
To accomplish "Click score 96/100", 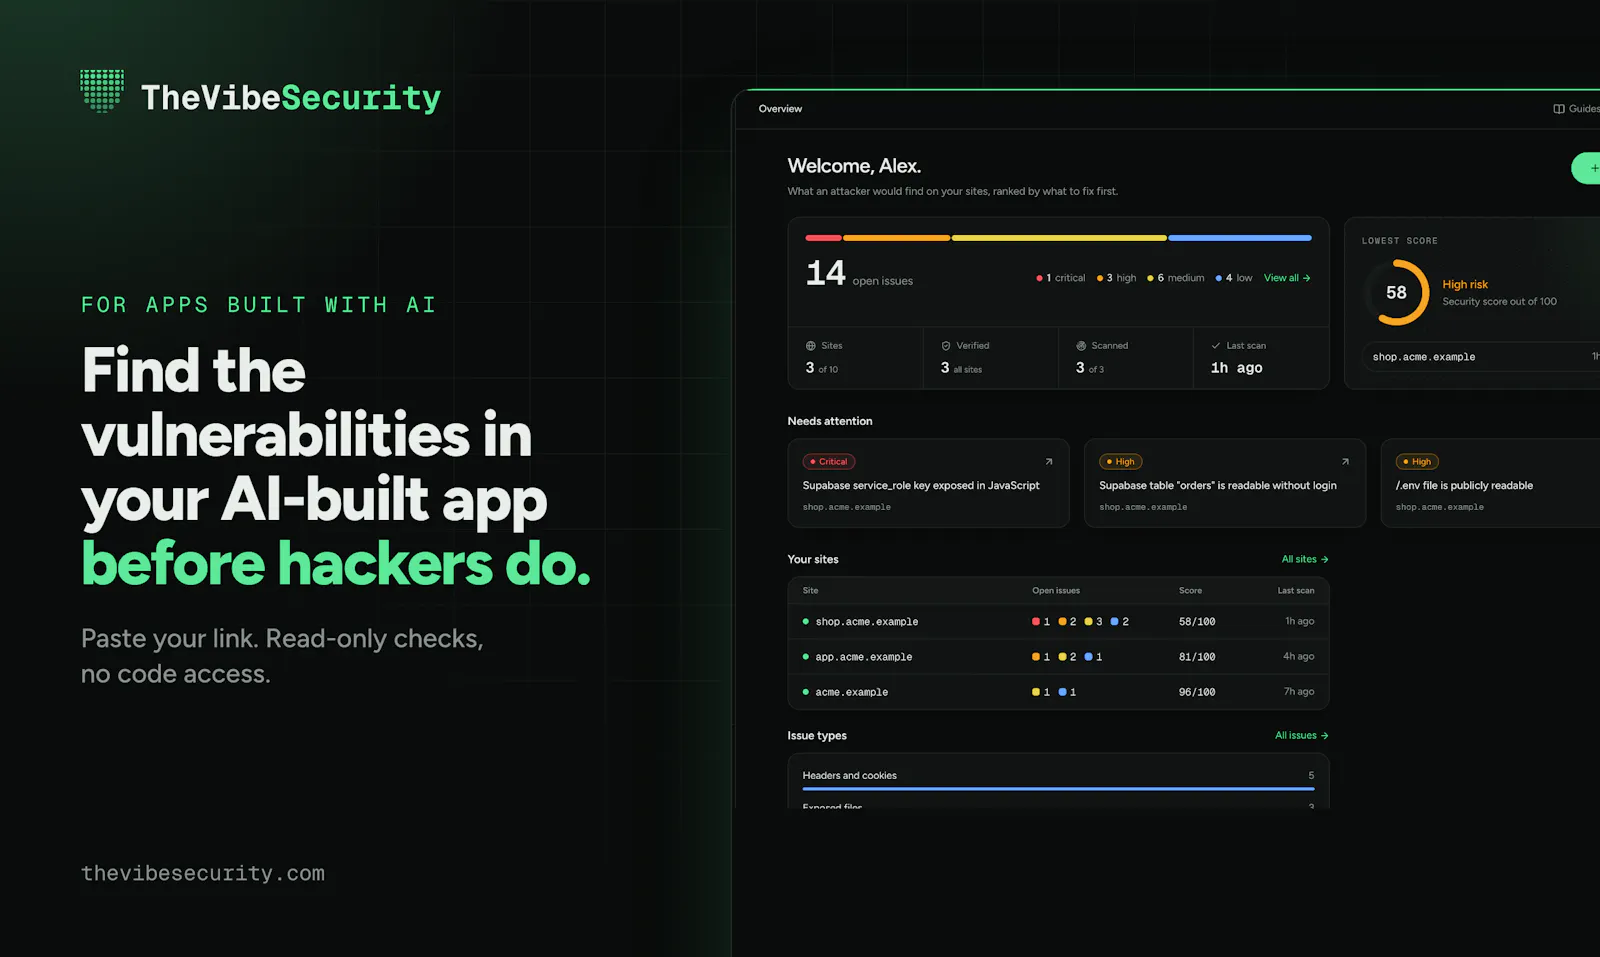I will tap(1197, 692).
